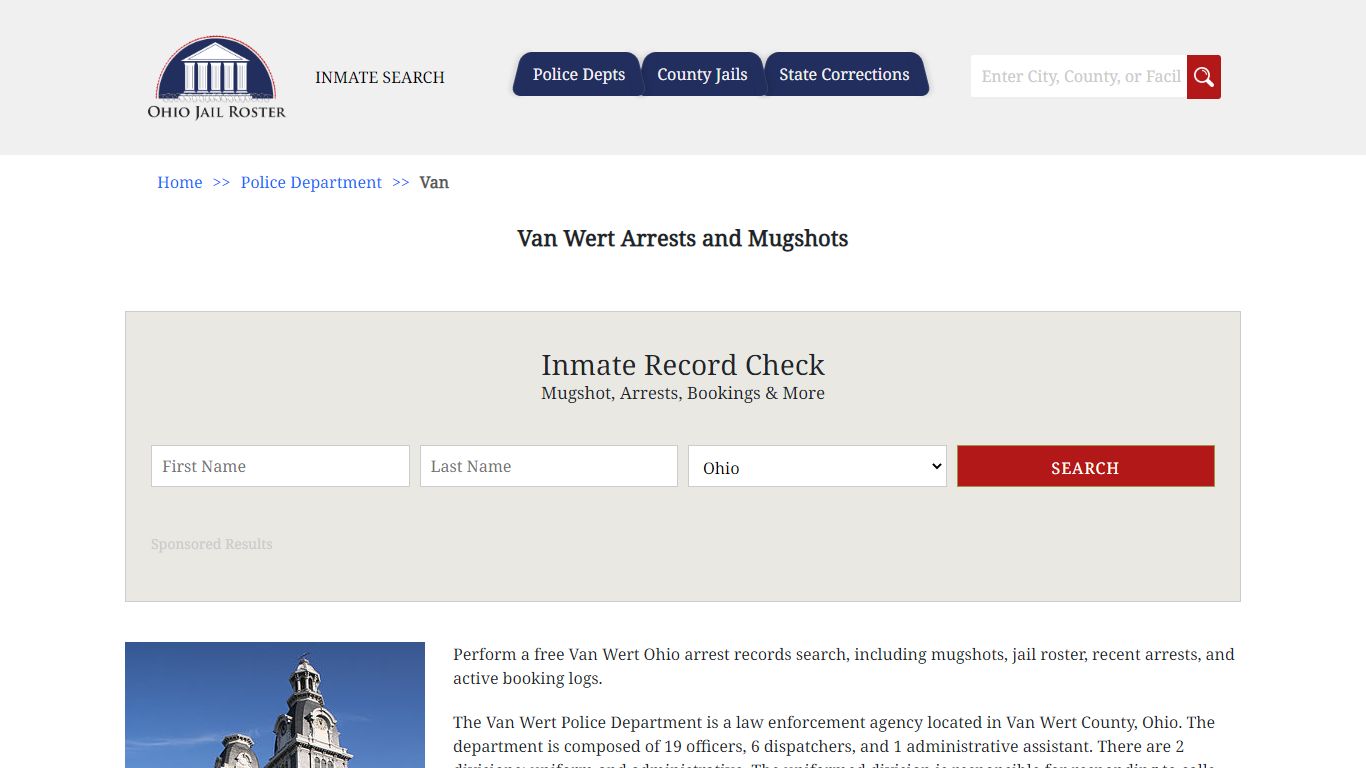
Task: Click the Van Wert courthouse photo
Action: (x=275, y=705)
